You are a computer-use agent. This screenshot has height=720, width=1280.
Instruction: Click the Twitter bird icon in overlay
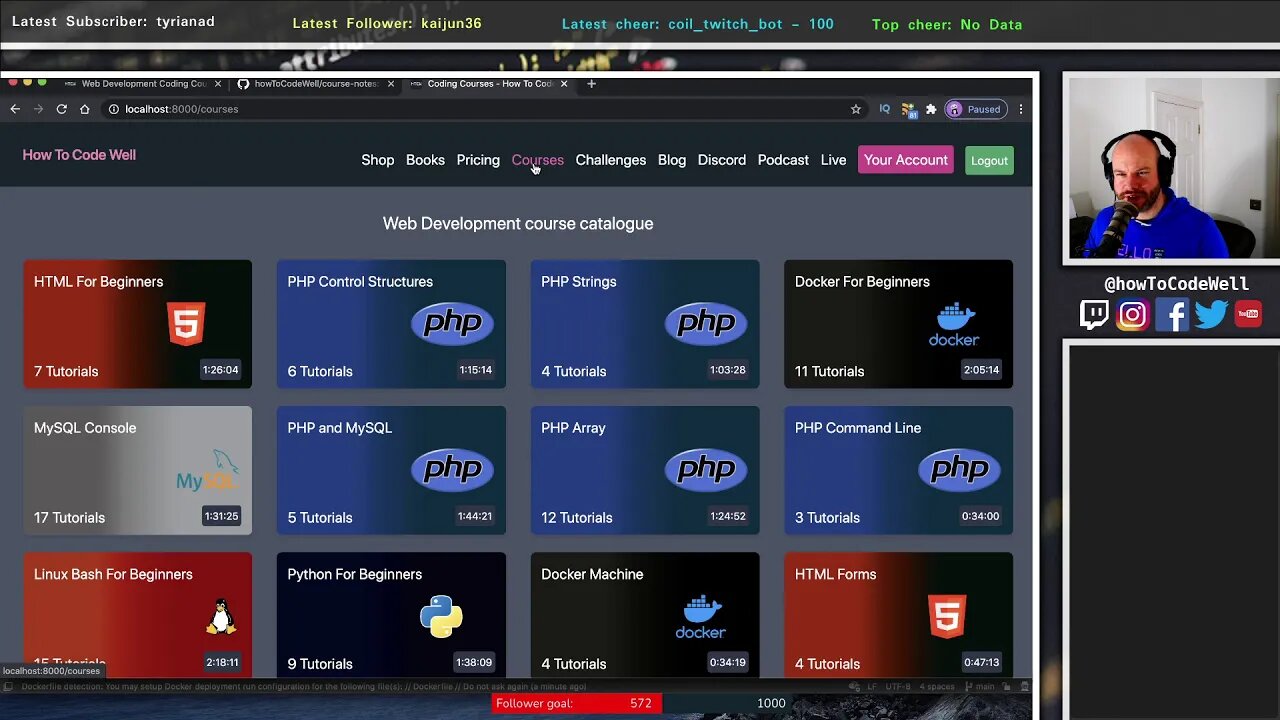tap(1210, 315)
